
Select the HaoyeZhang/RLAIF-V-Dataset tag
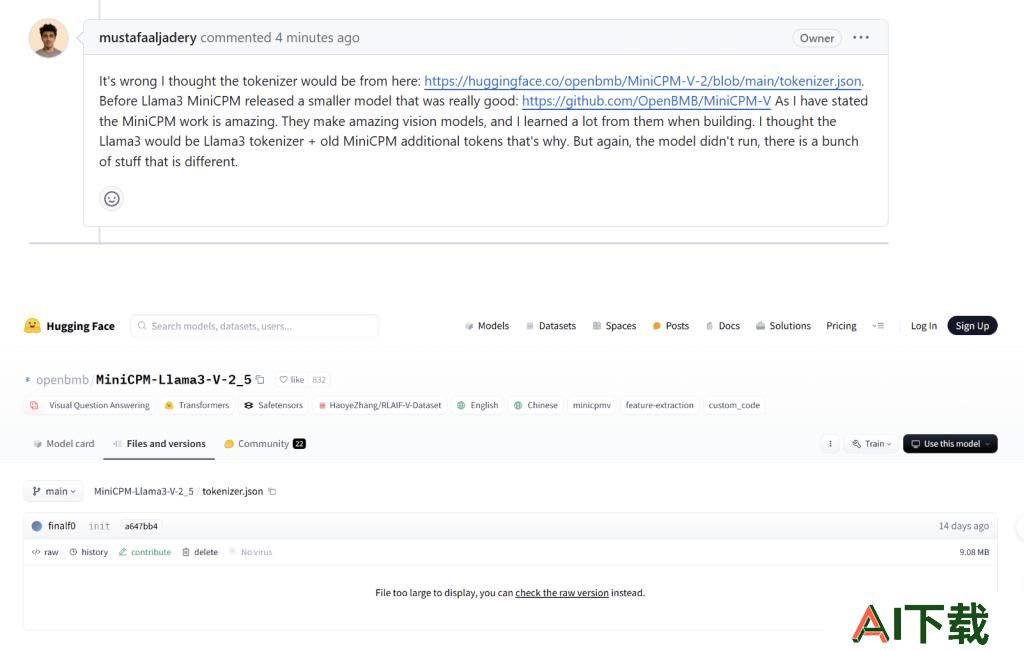coord(380,405)
